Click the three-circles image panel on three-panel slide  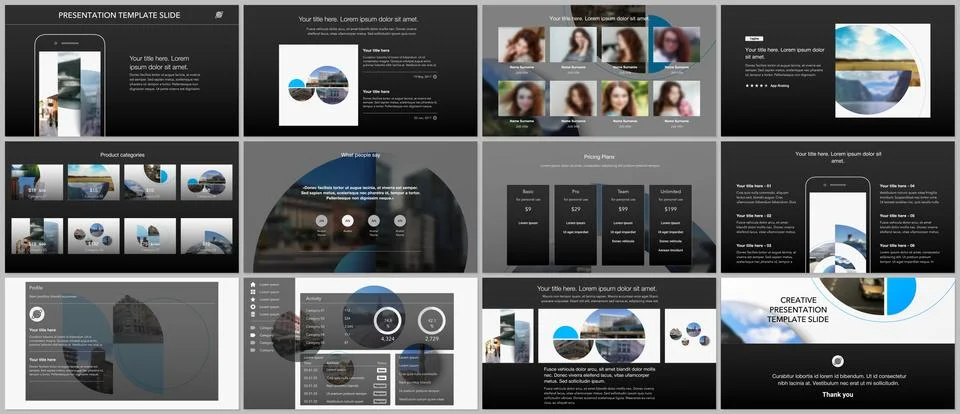pyautogui.click(x=690, y=336)
